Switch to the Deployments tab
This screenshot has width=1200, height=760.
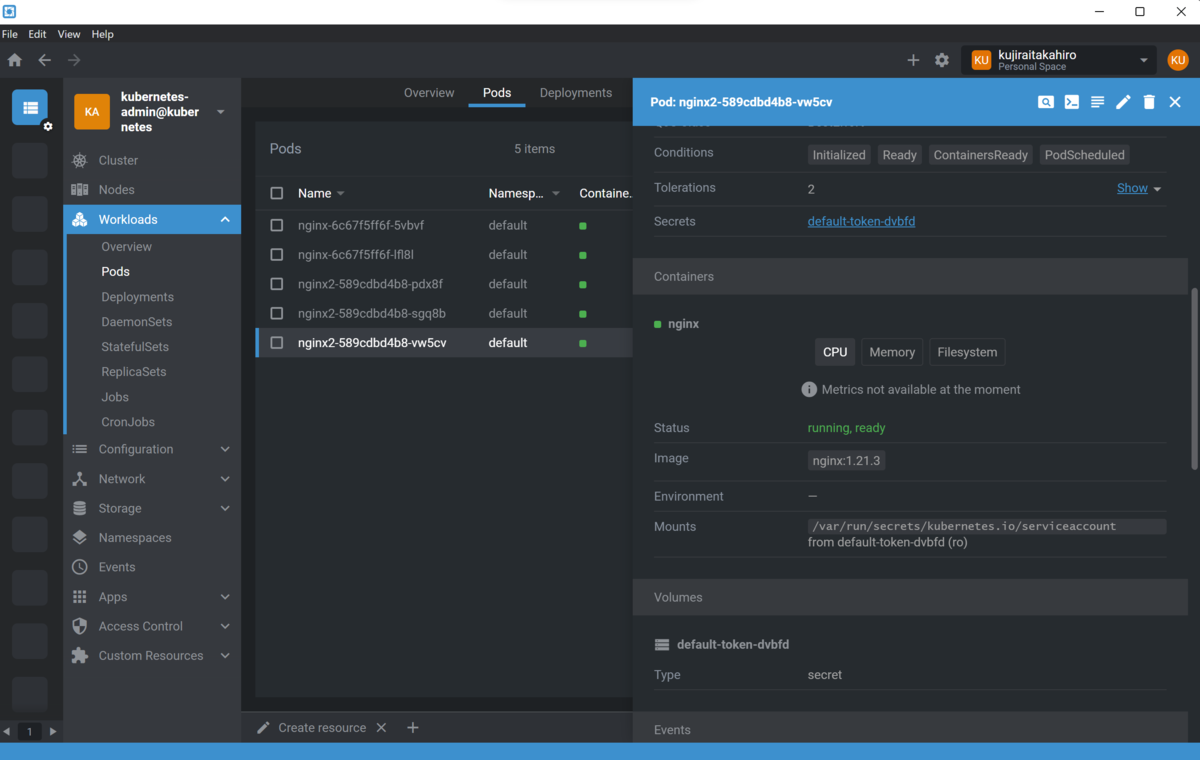[576, 93]
